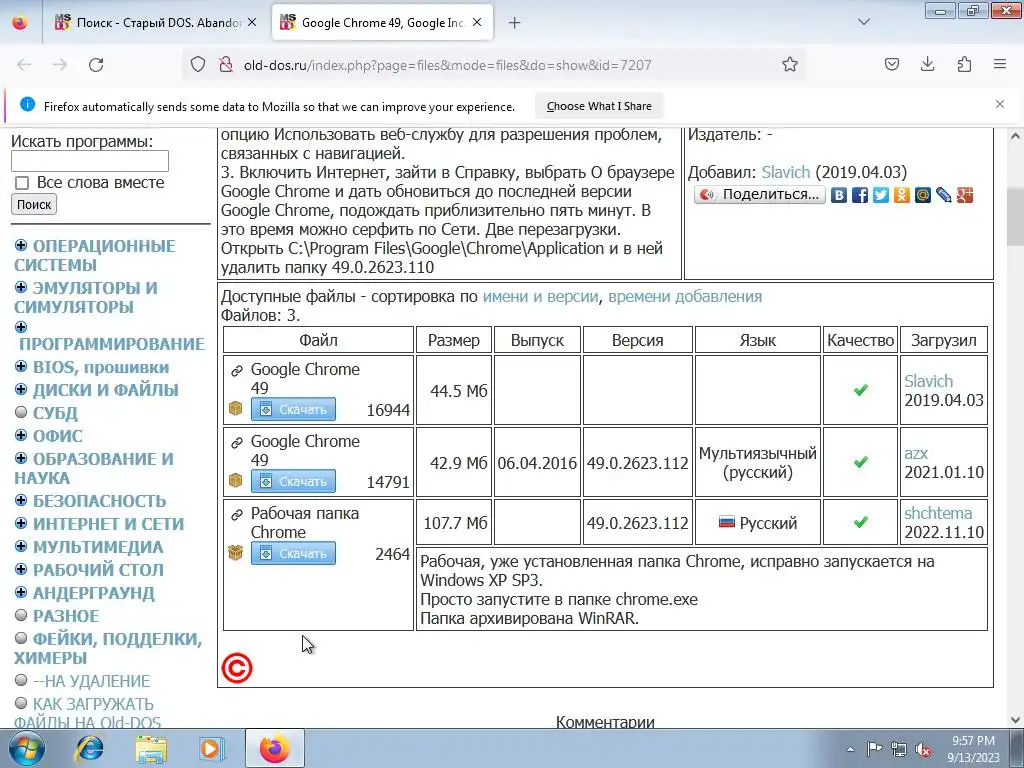Sort files by времени добавления
1024x768 pixels.
click(685, 296)
